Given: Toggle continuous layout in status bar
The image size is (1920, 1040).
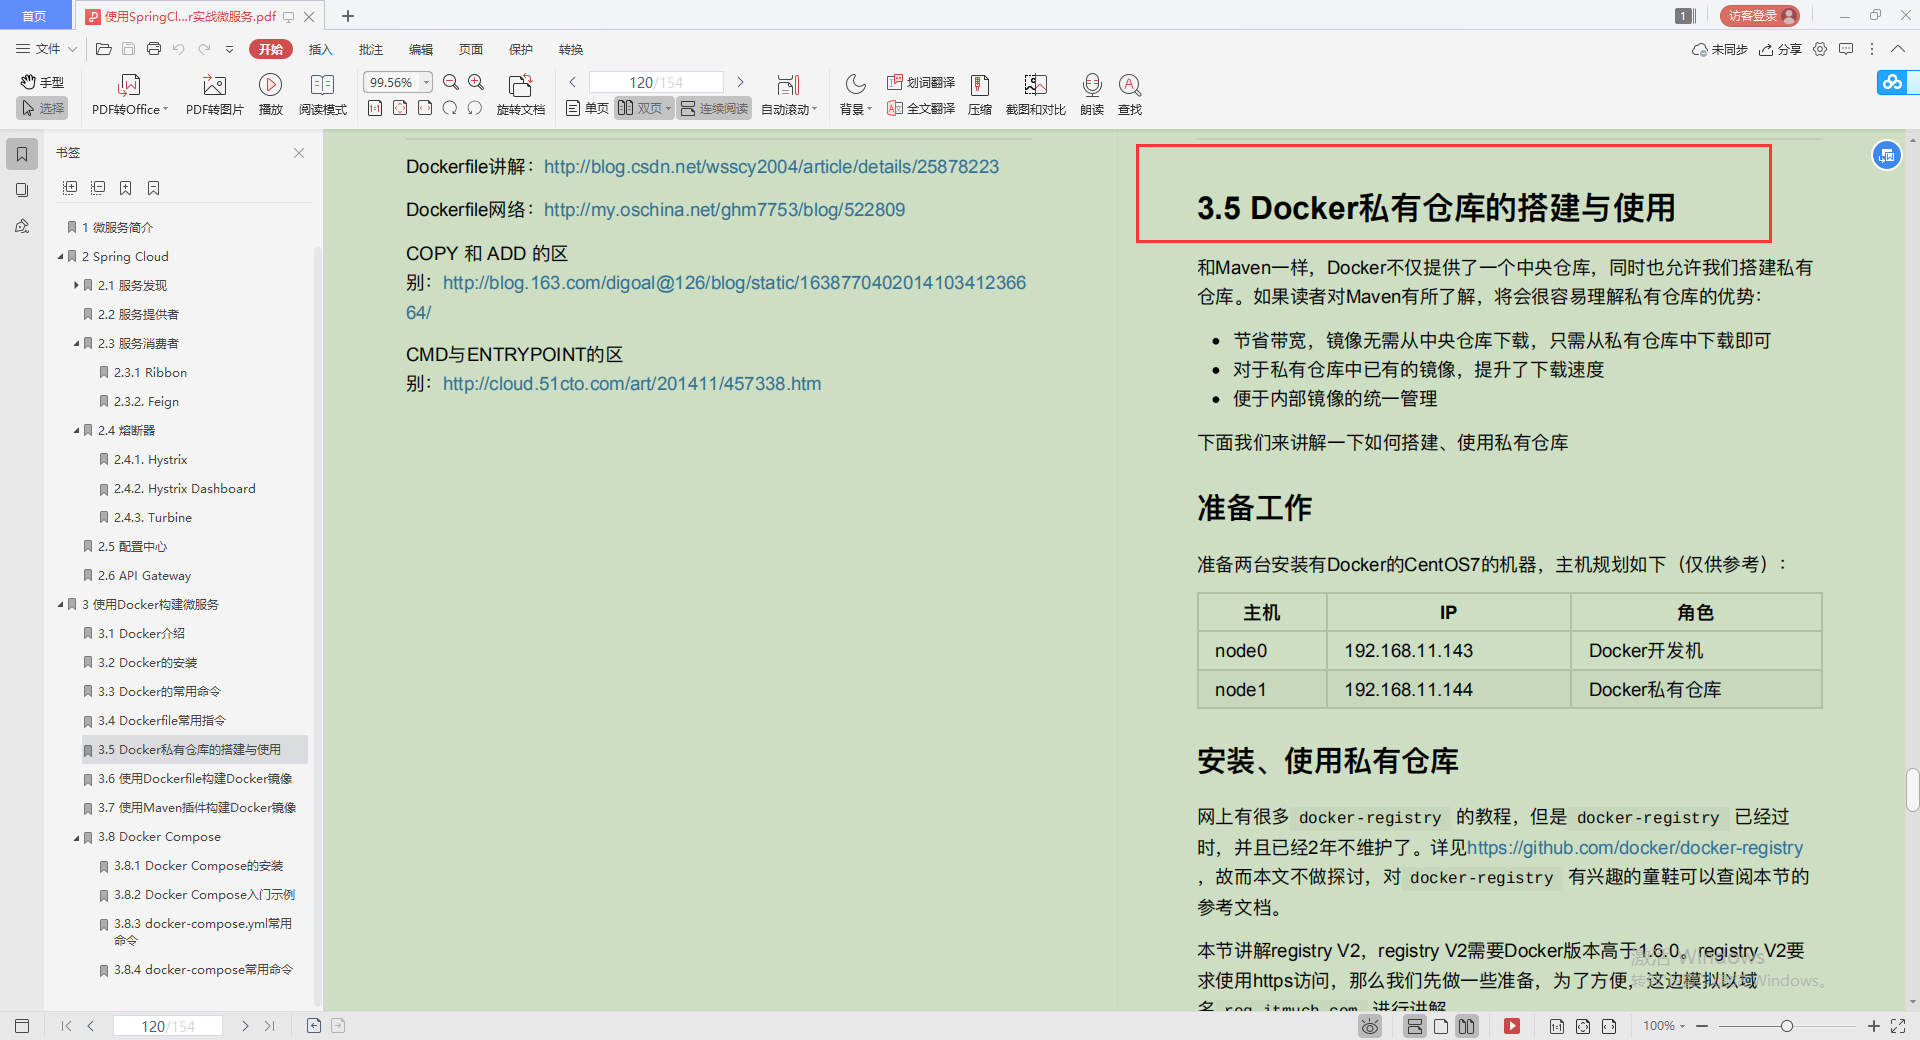Looking at the screenshot, I should point(1415,1026).
